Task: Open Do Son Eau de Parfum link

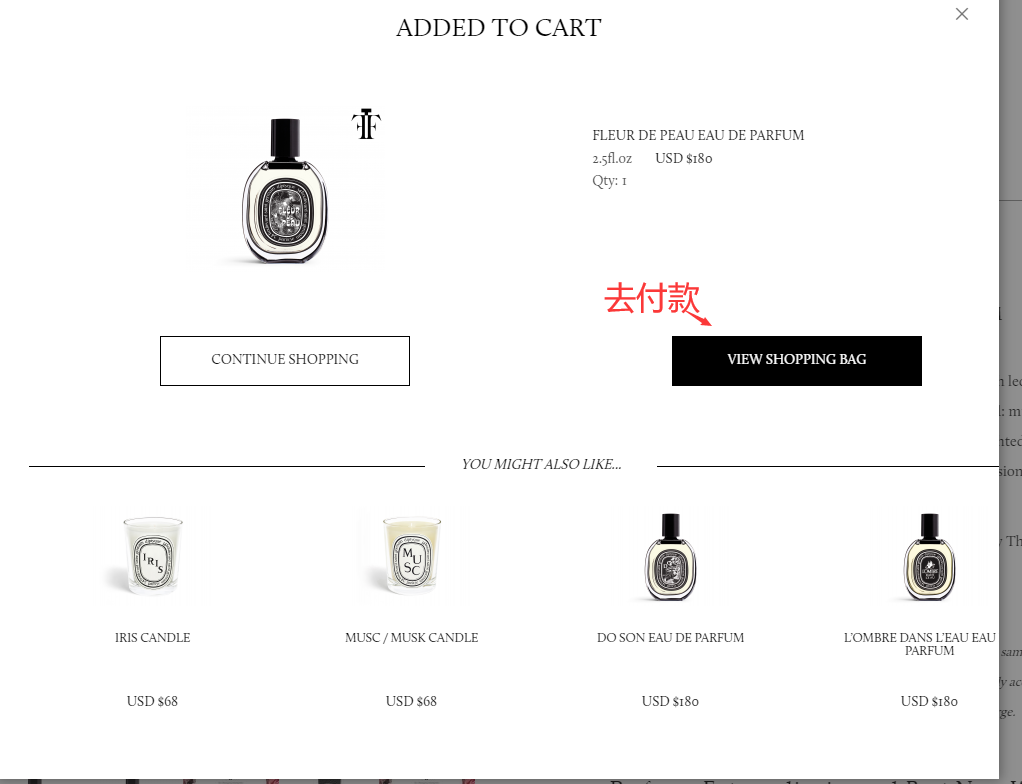Action: coord(670,637)
